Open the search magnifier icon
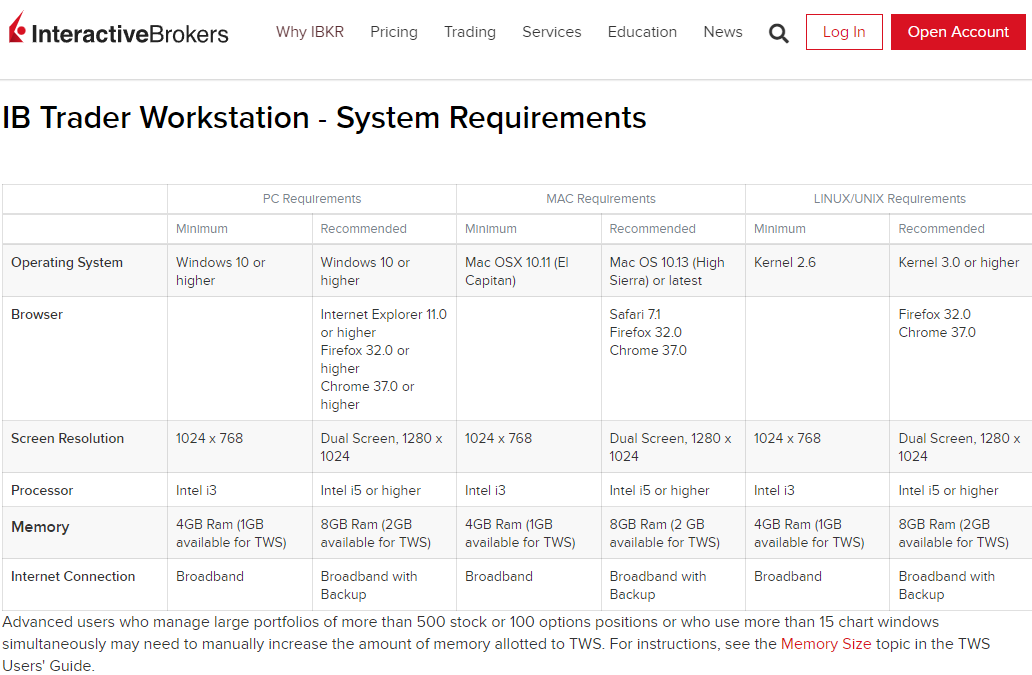 [779, 33]
